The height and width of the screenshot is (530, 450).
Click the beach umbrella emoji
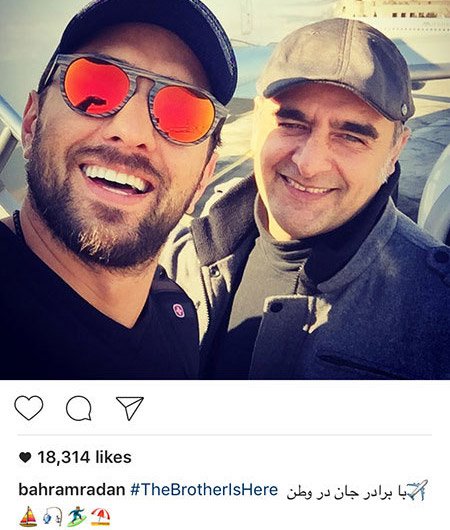point(100,517)
